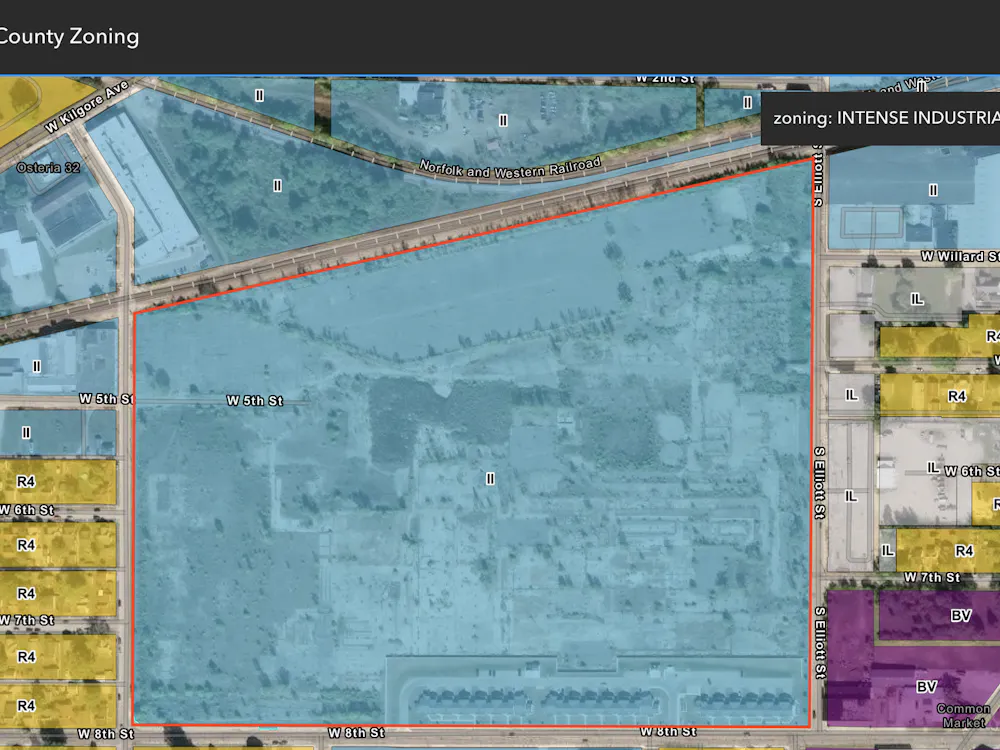Select the R4 label just above left W 8th St
Viewport: 1000px width, 750px height.
pyautogui.click(x=26, y=705)
